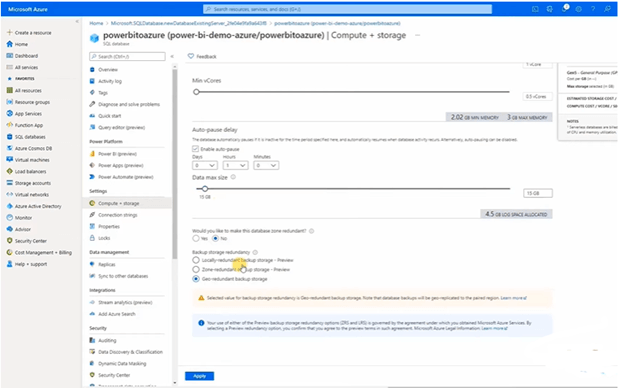Viewport: 624px width, 388px height.
Task: Click the top portal search box
Action: (347, 9)
